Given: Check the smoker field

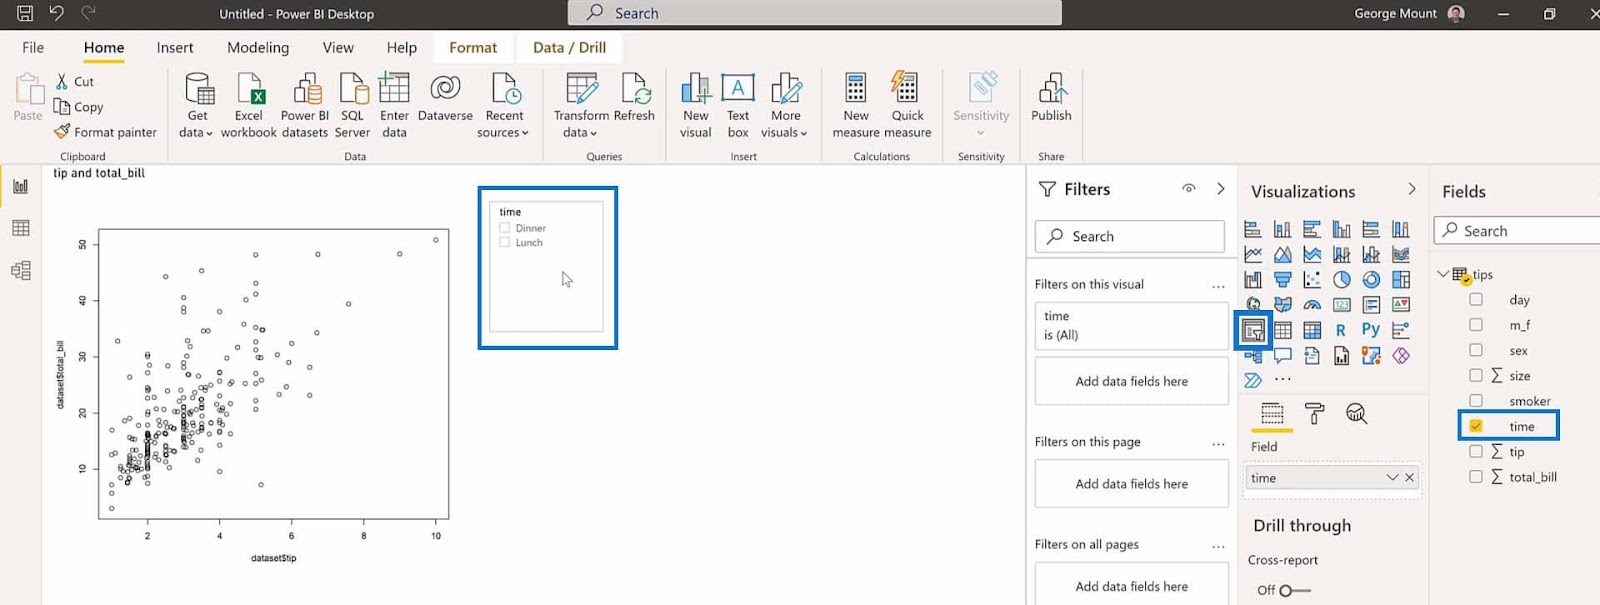Looking at the screenshot, I should [x=1476, y=400].
